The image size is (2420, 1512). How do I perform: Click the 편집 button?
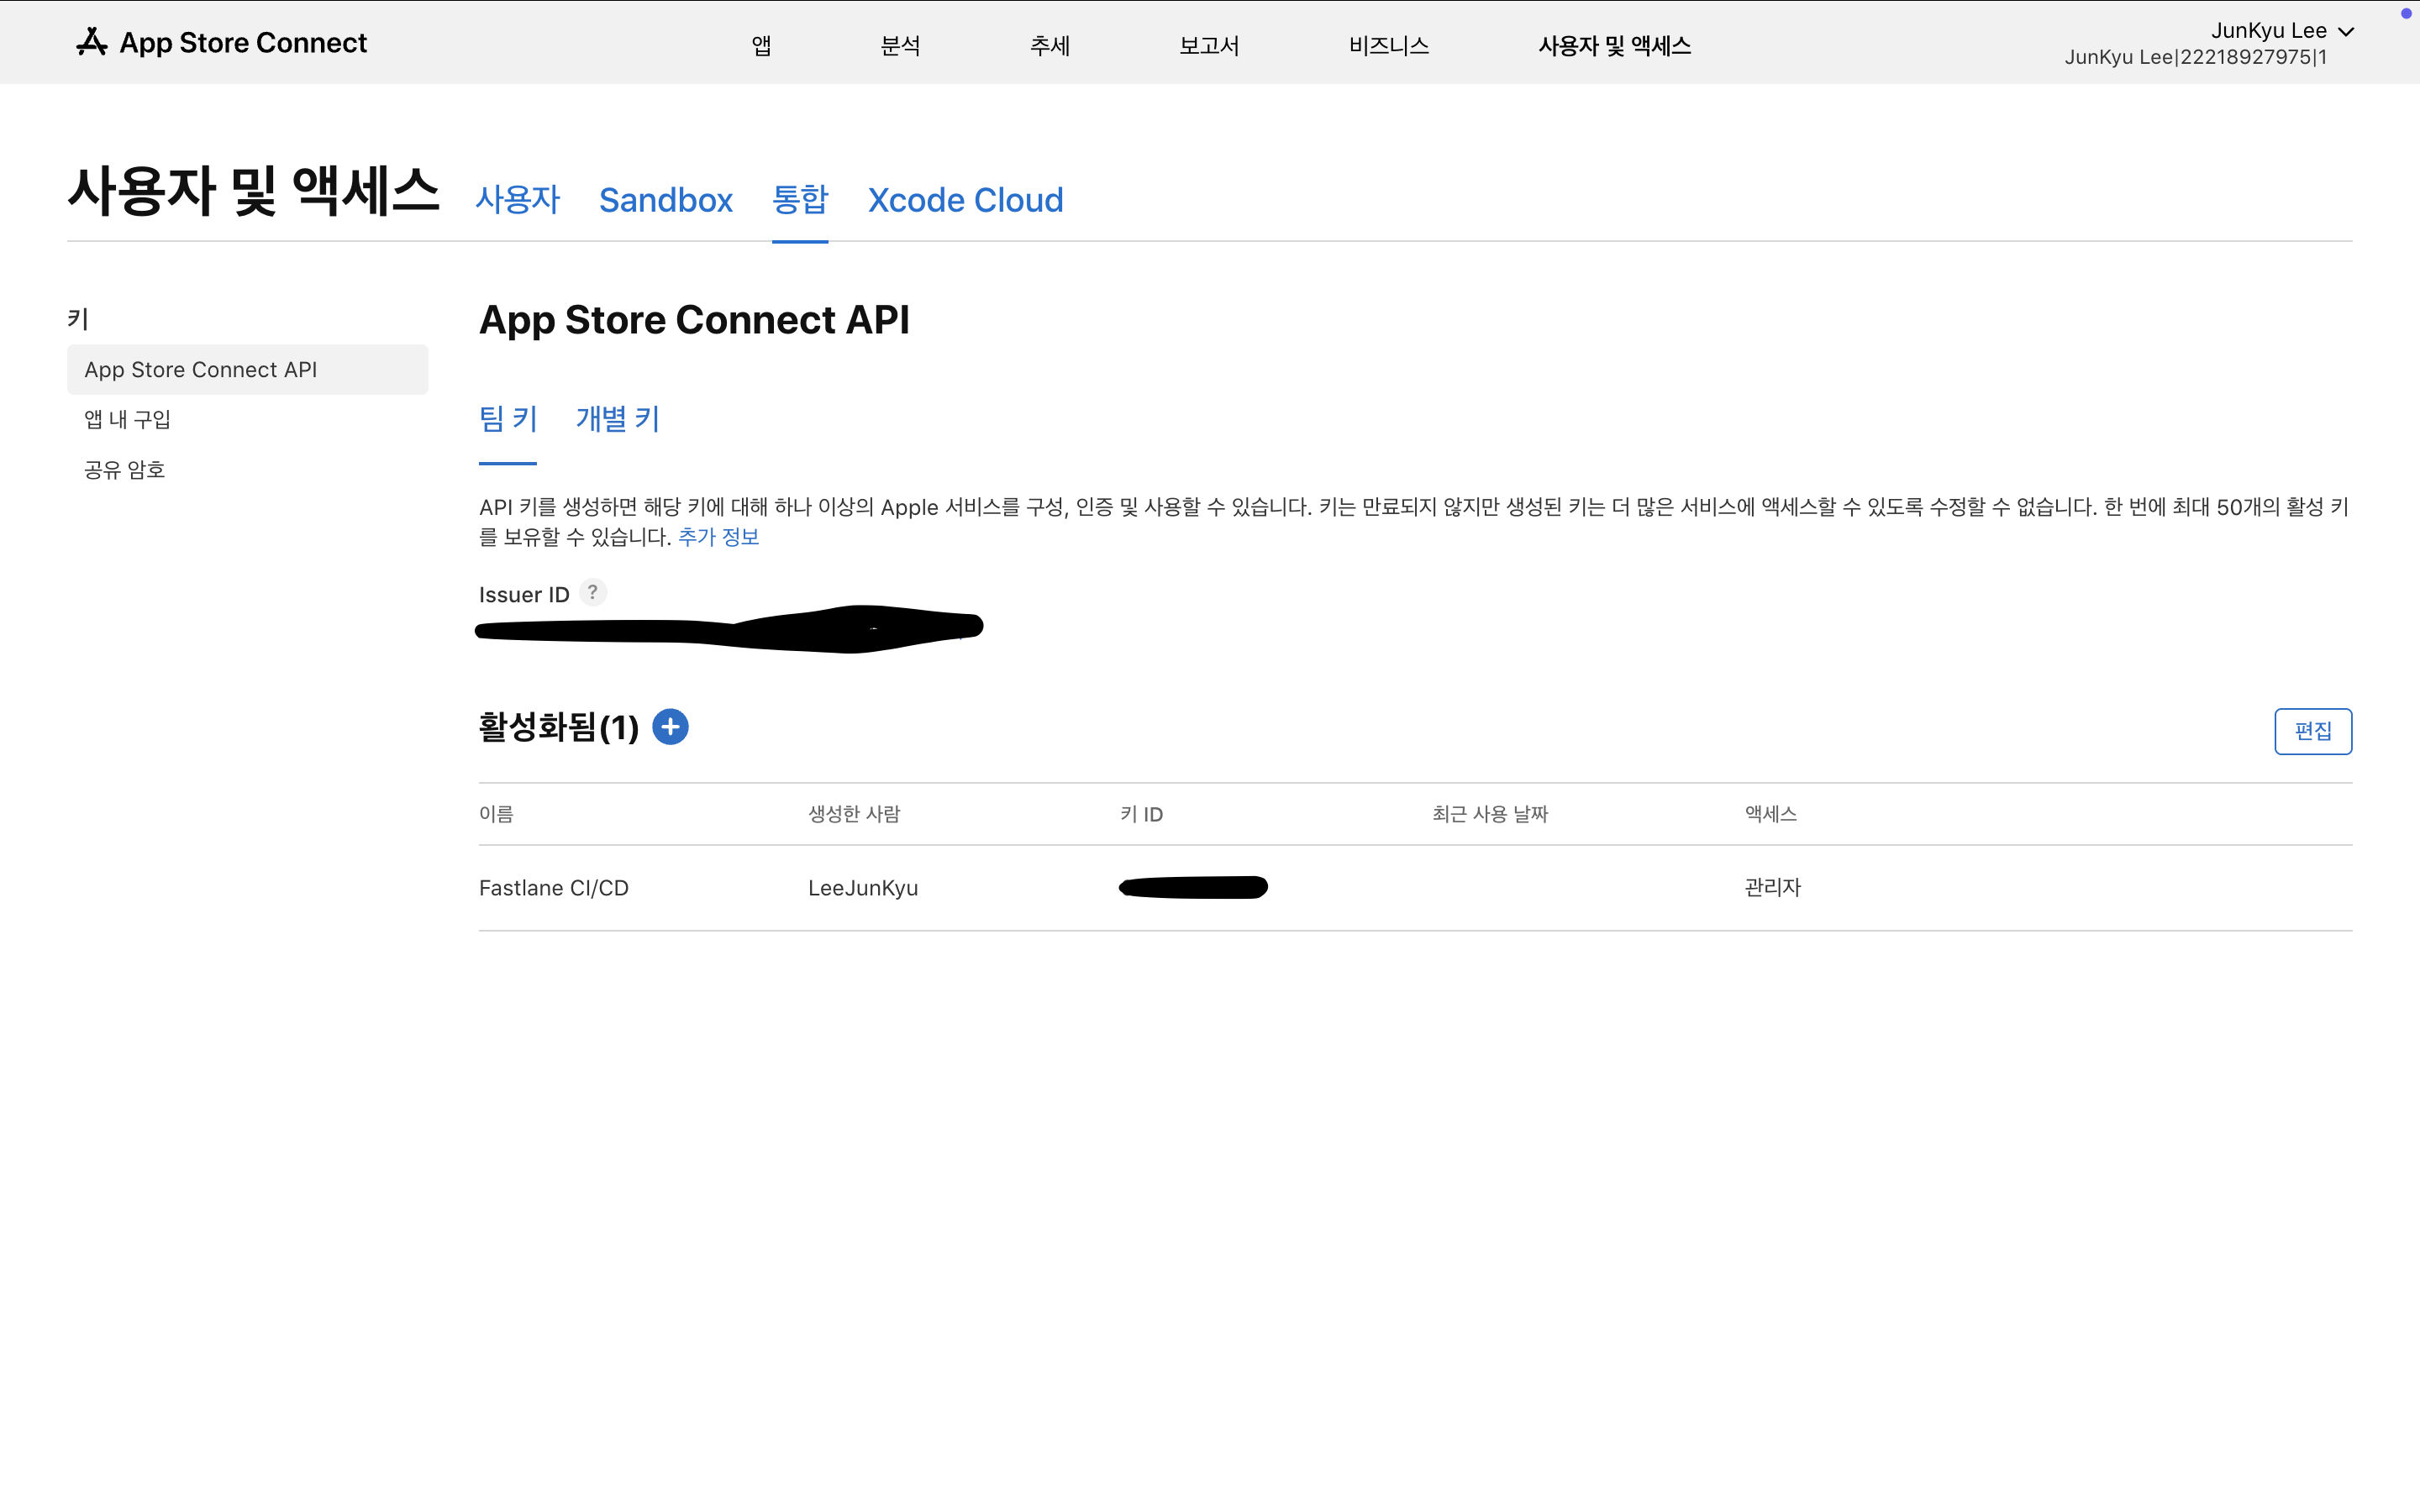tap(2313, 731)
